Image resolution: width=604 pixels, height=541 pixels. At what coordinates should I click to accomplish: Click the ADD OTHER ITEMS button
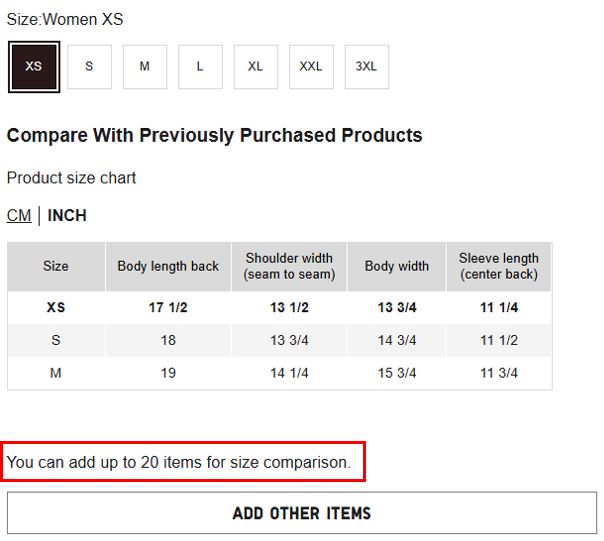pos(301,513)
